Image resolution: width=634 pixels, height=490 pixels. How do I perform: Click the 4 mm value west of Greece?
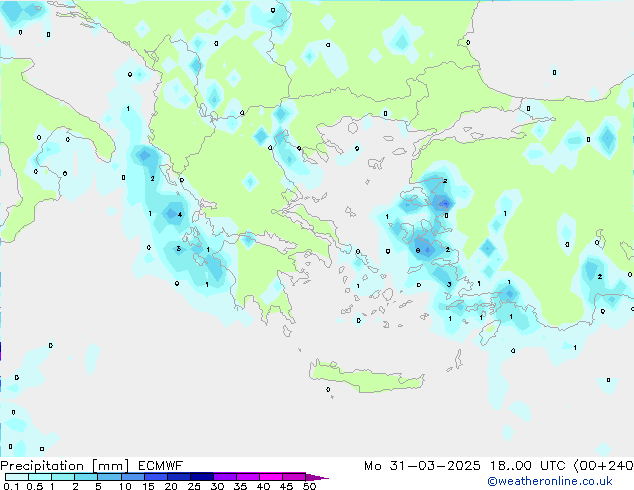tap(180, 215)
